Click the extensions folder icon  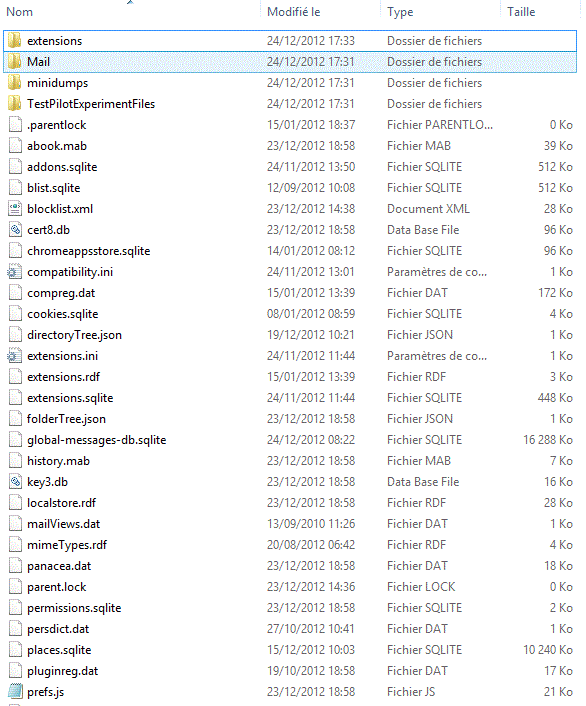tap(14, 41)
